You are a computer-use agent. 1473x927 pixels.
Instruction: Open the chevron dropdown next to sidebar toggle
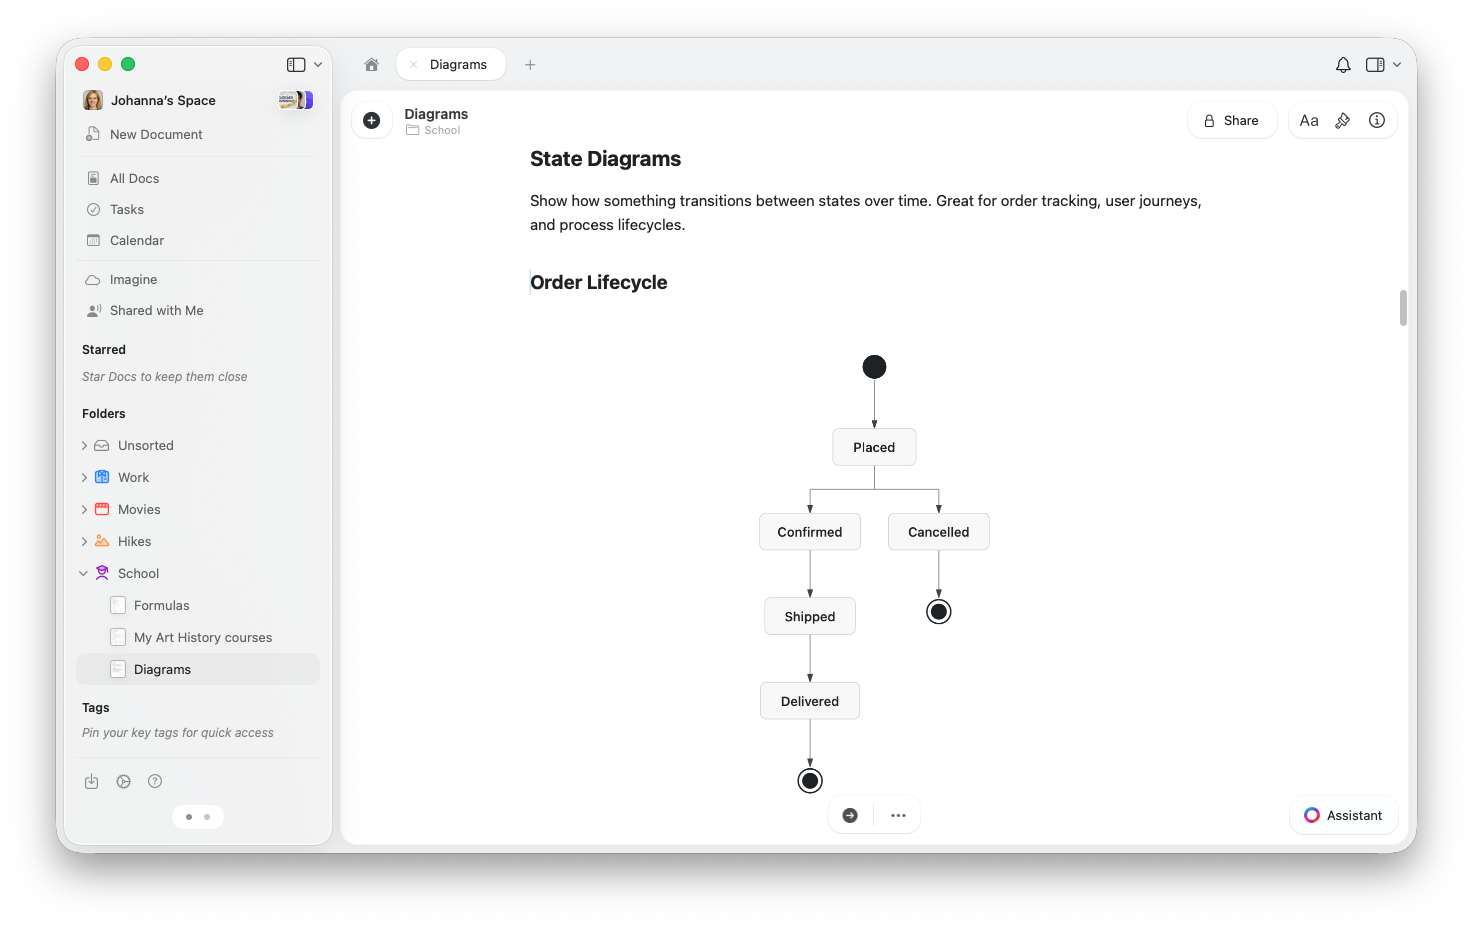(x=317, y=63)
